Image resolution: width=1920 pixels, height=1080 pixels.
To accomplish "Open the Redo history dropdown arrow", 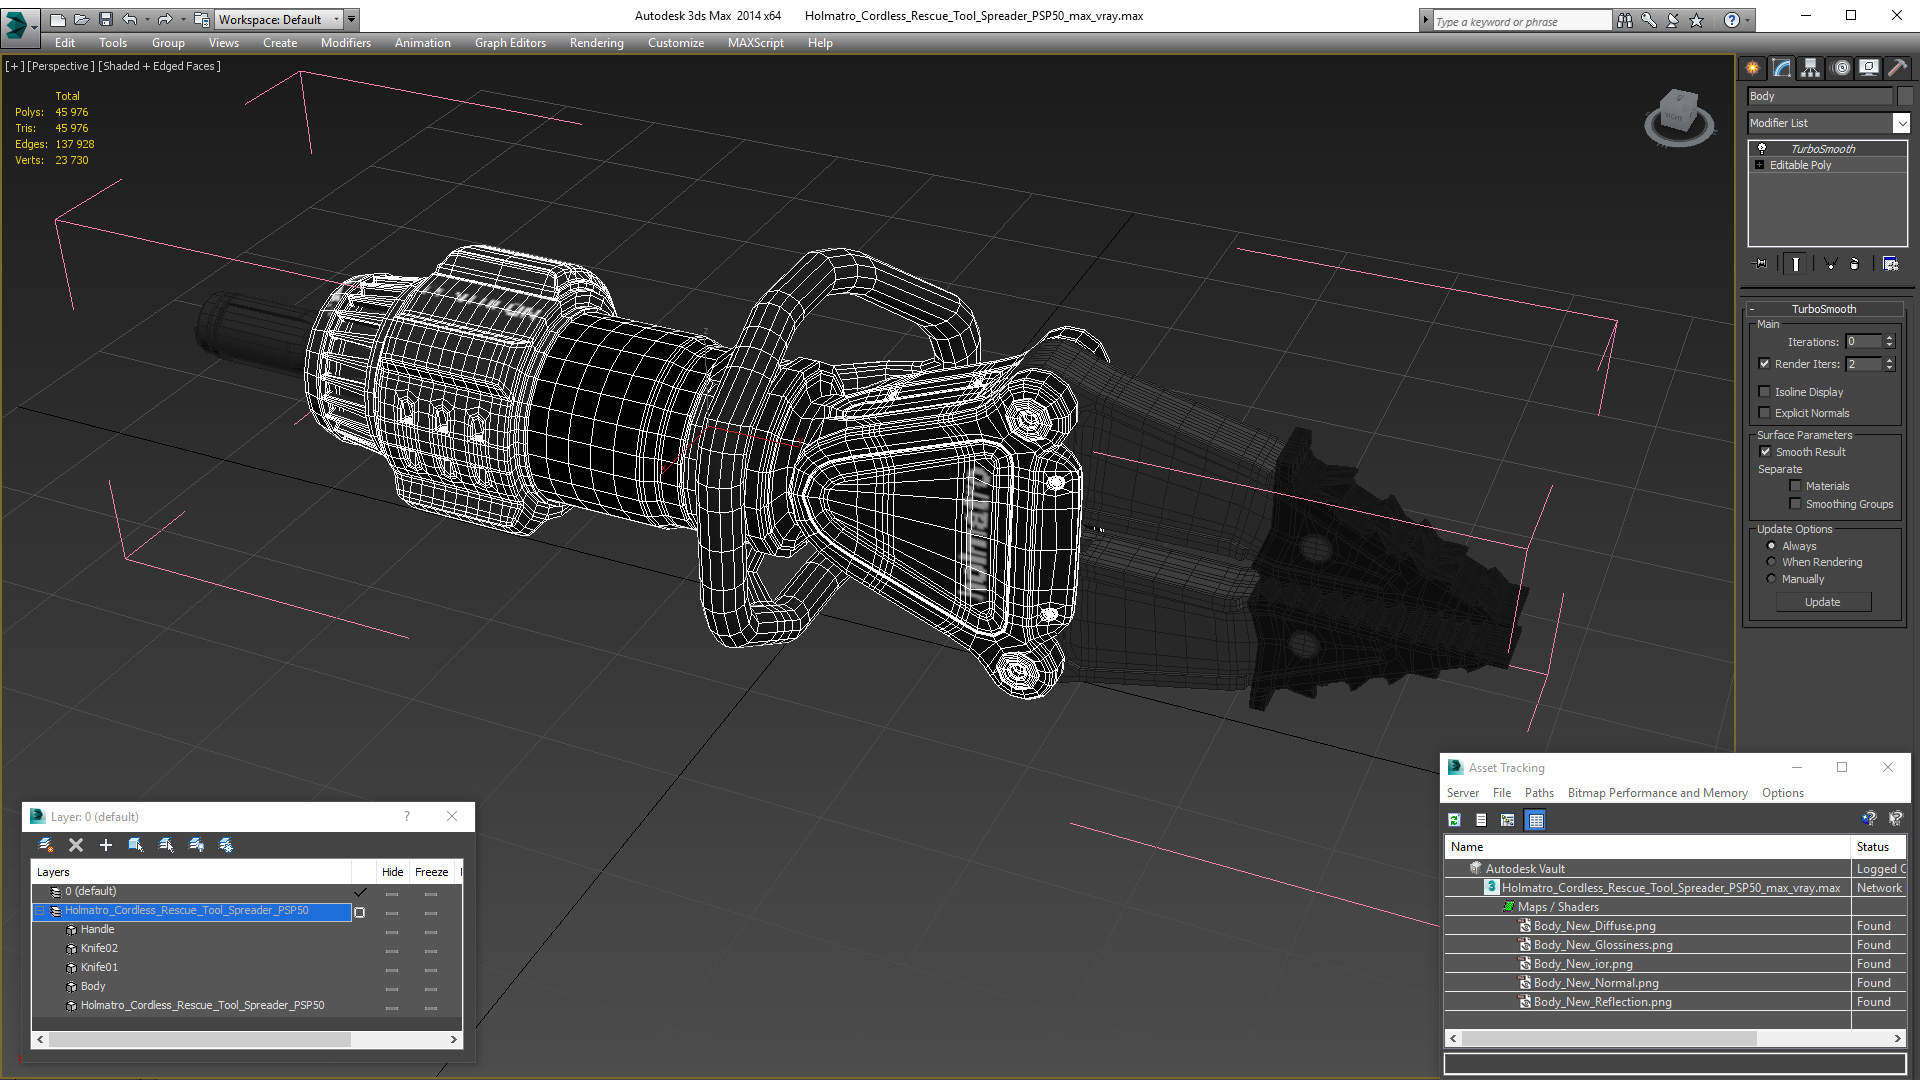I will click(x=183, y=19).
